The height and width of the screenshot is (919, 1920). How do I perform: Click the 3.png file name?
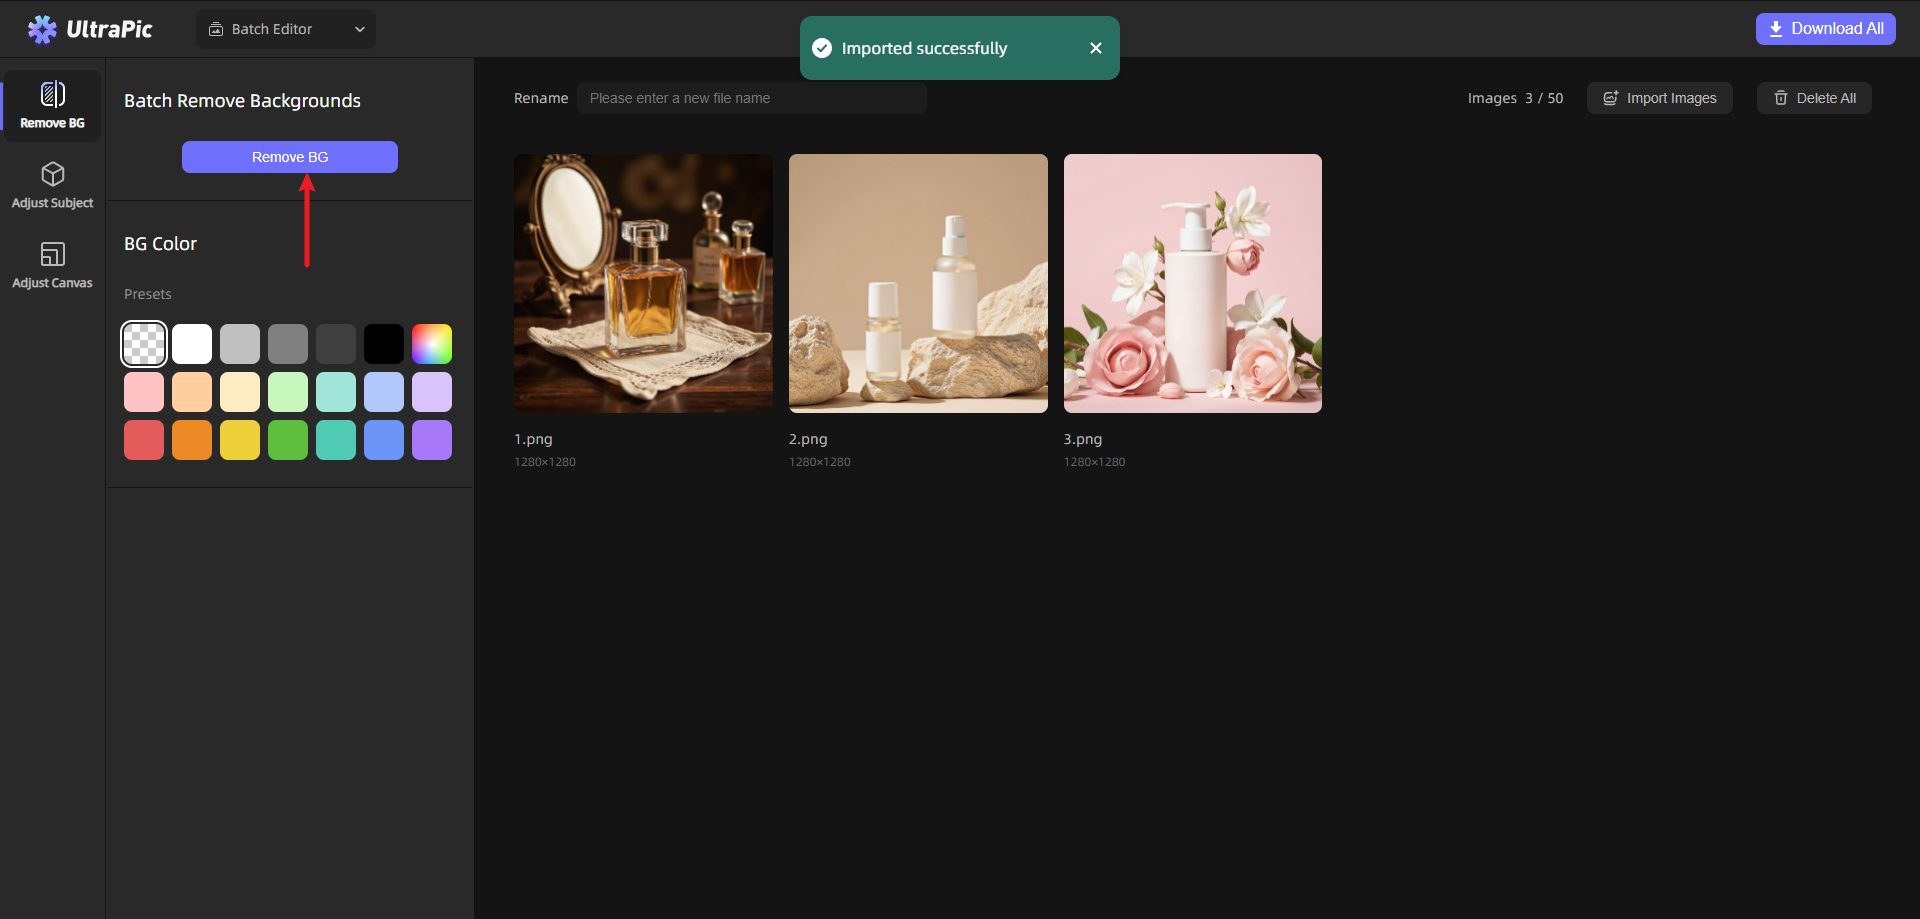pyautogui.click(x=1083, y=439)
